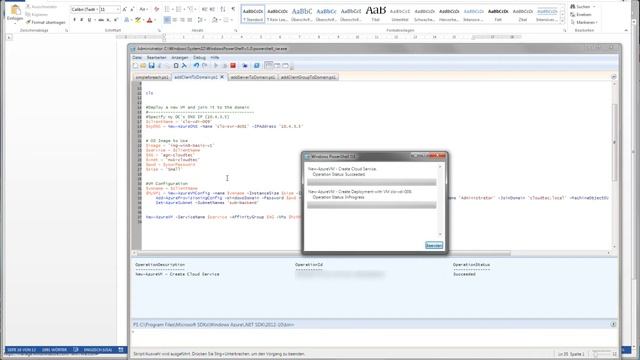Click the Start PowerShell.exe icon in ISE toolbar
The height and width of the screenshot is (360, 640).
pyautogui.click(x=257, y=66)
